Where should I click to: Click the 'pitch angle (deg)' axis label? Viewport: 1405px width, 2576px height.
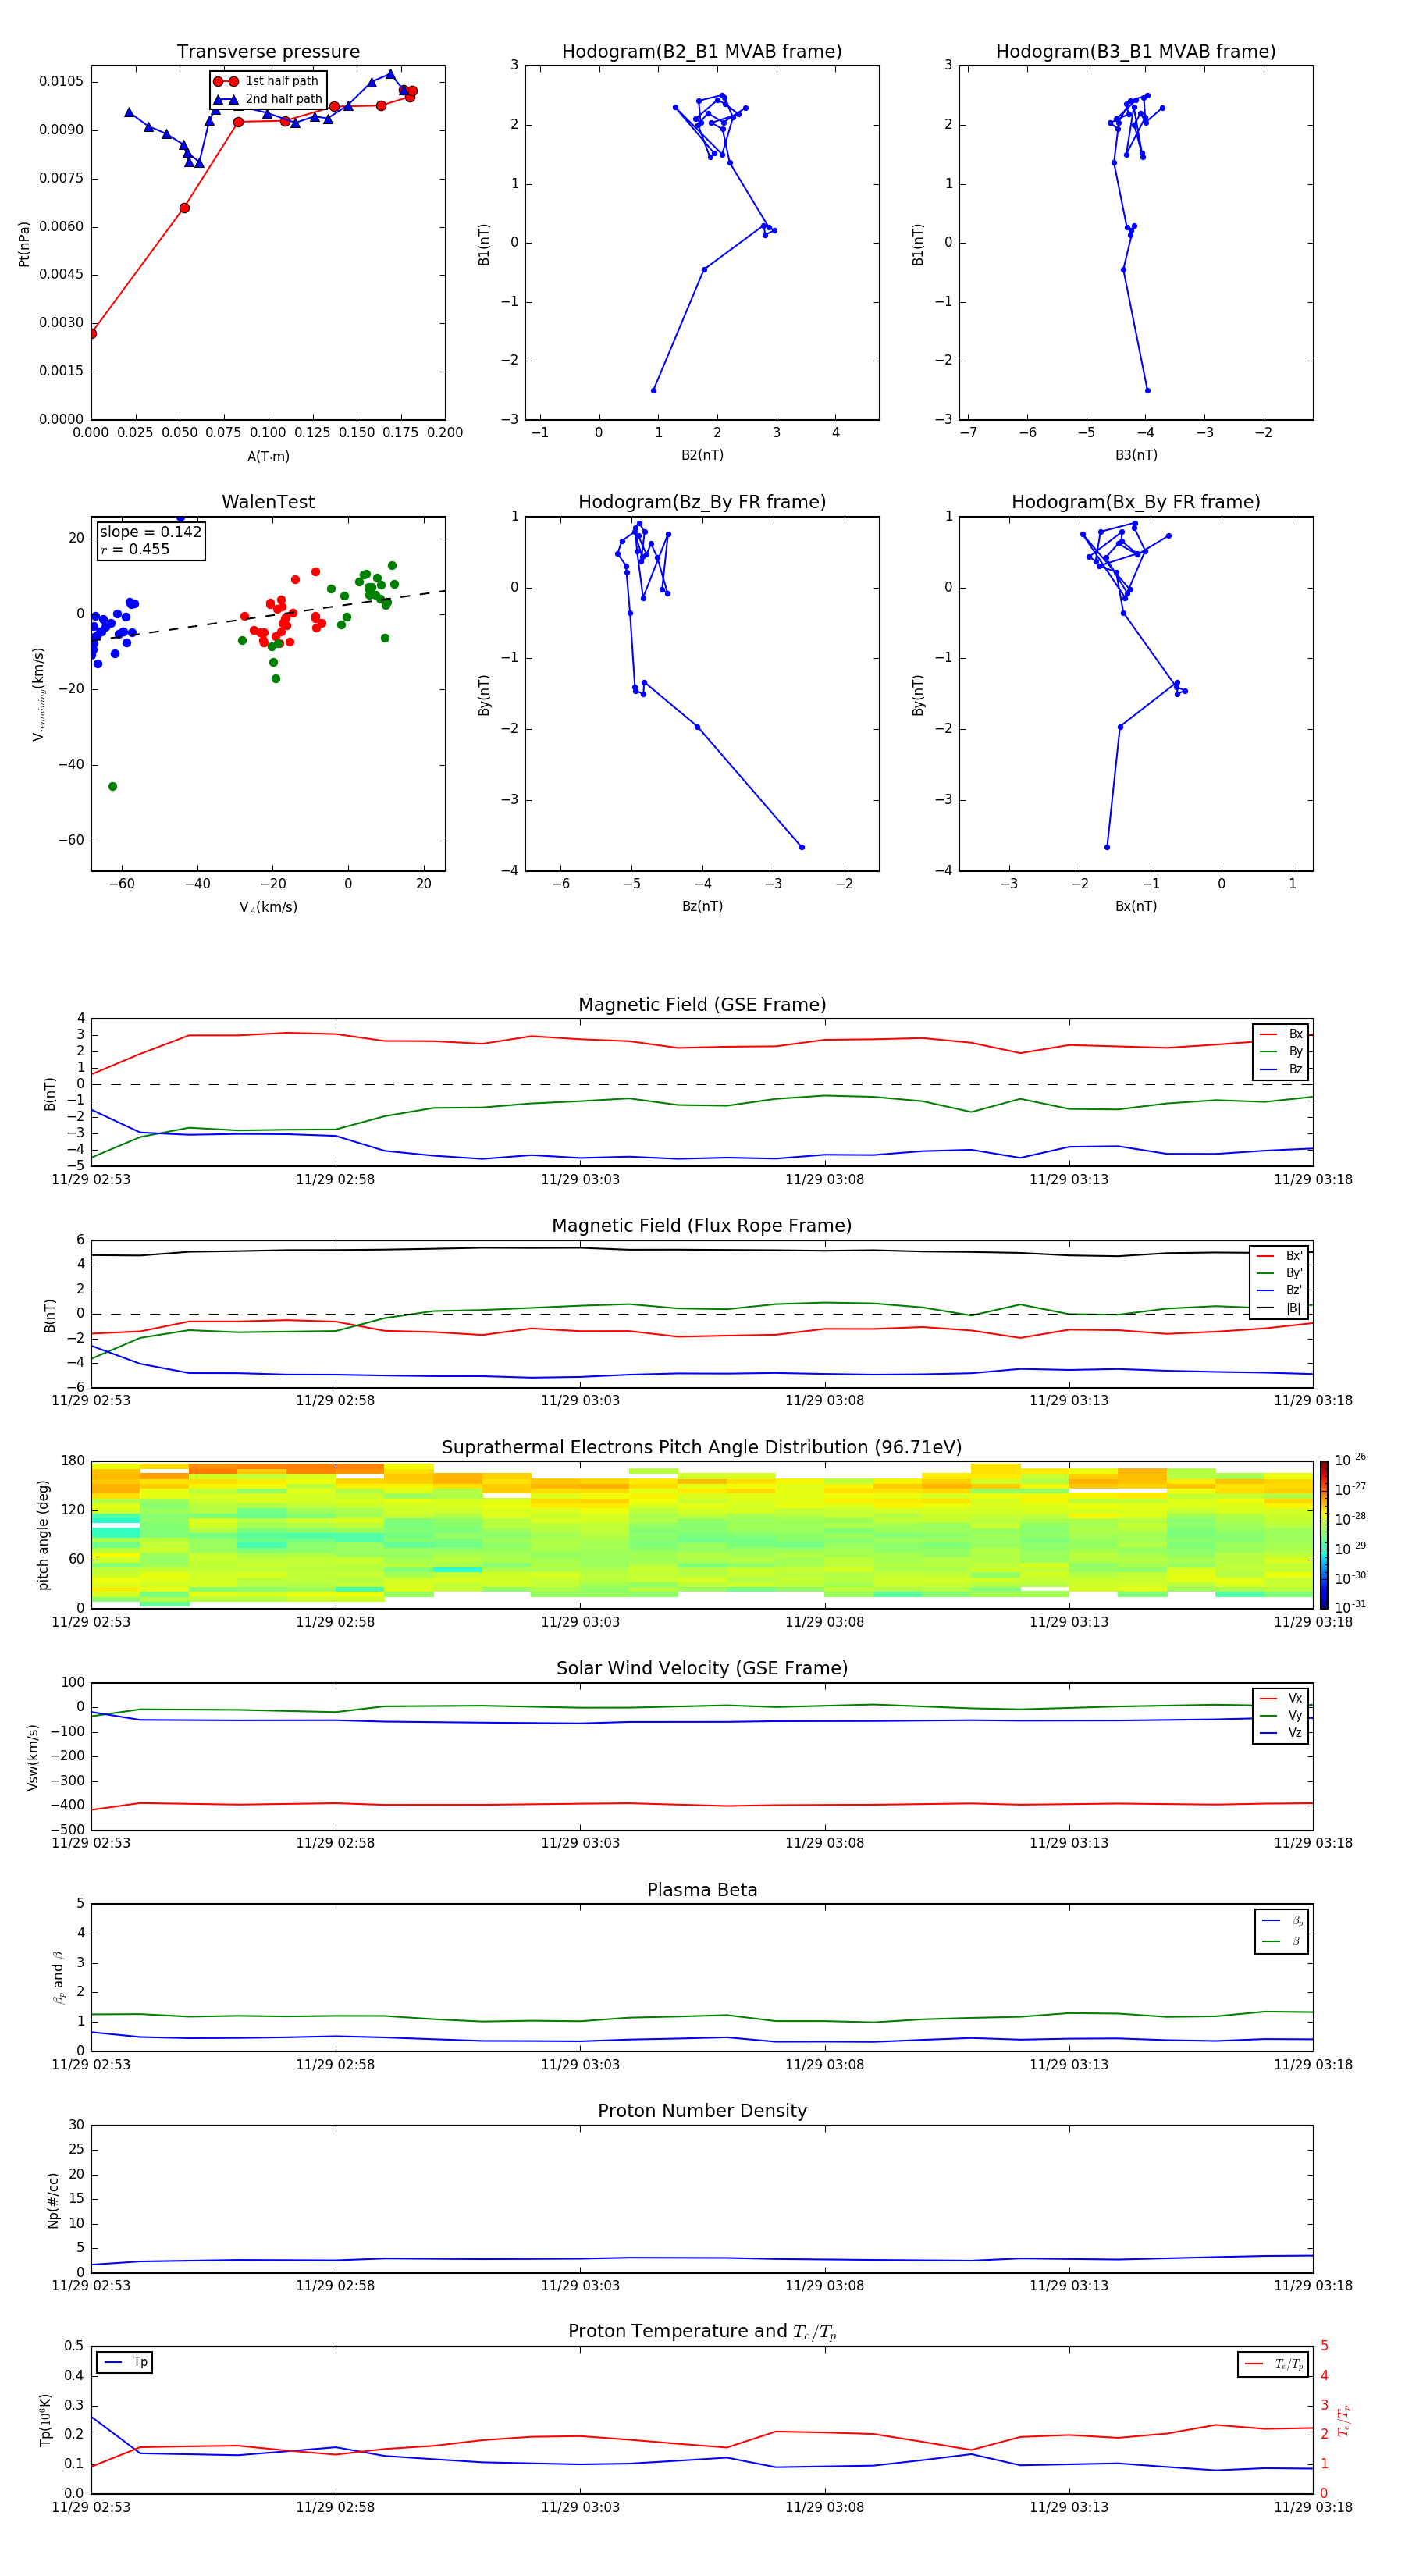[x=43, y=1535]
